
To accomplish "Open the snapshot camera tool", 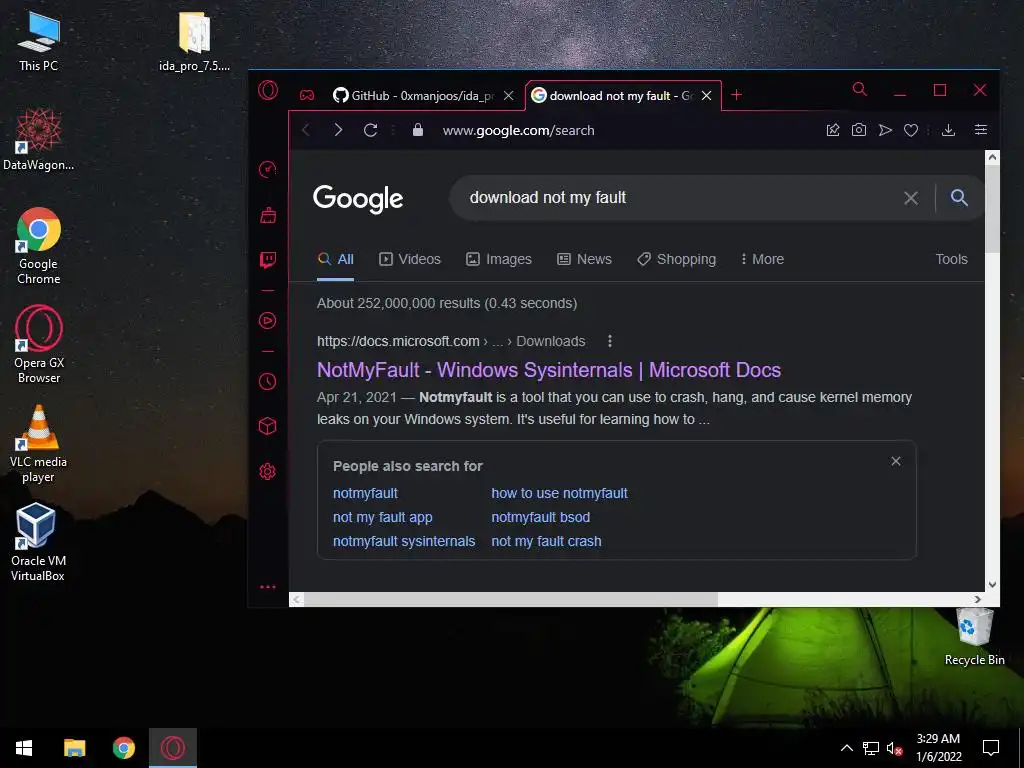I will pos(859,130).
